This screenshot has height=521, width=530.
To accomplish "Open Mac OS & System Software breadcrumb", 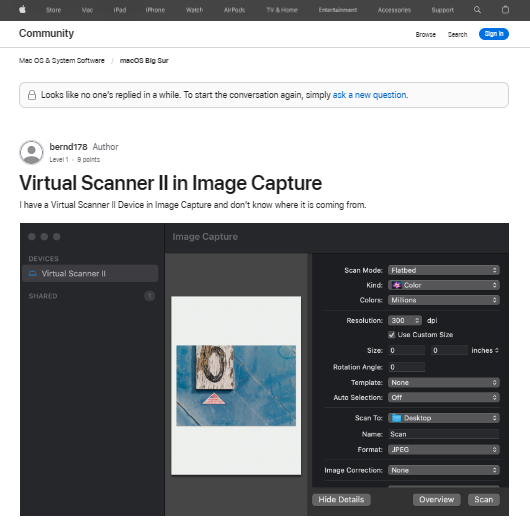I will point(62,61).
